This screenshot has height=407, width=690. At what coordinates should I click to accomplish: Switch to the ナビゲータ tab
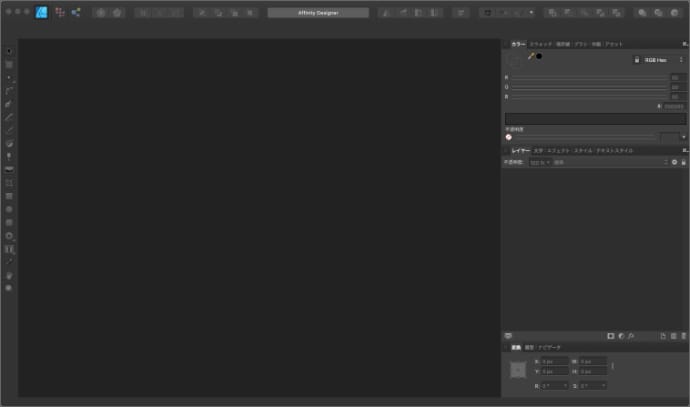tap(550, 347)
